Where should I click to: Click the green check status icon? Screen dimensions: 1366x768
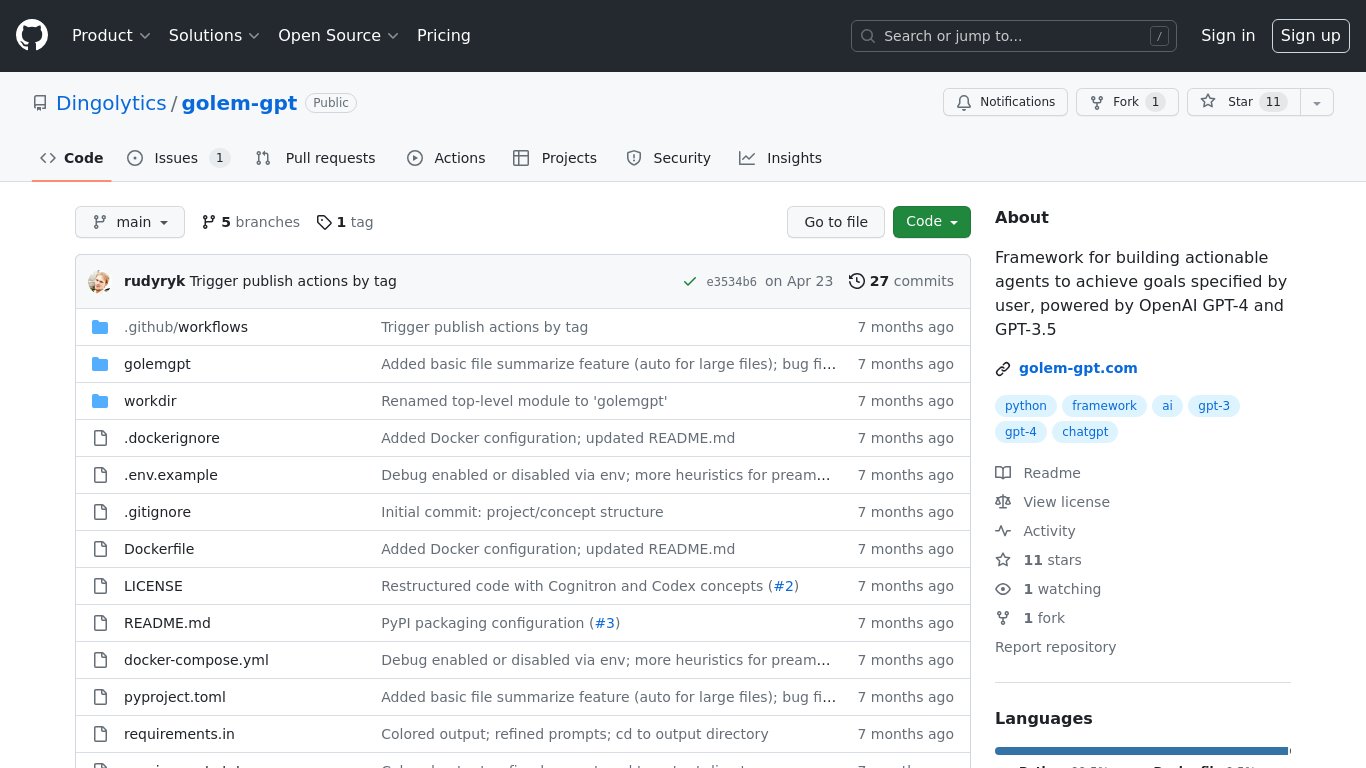(x=689, y=282)
